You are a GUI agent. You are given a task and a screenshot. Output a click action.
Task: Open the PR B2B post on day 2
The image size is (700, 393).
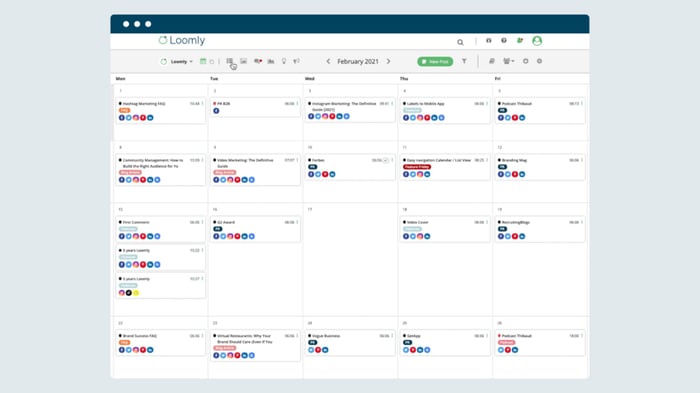[x=224, y=104]
